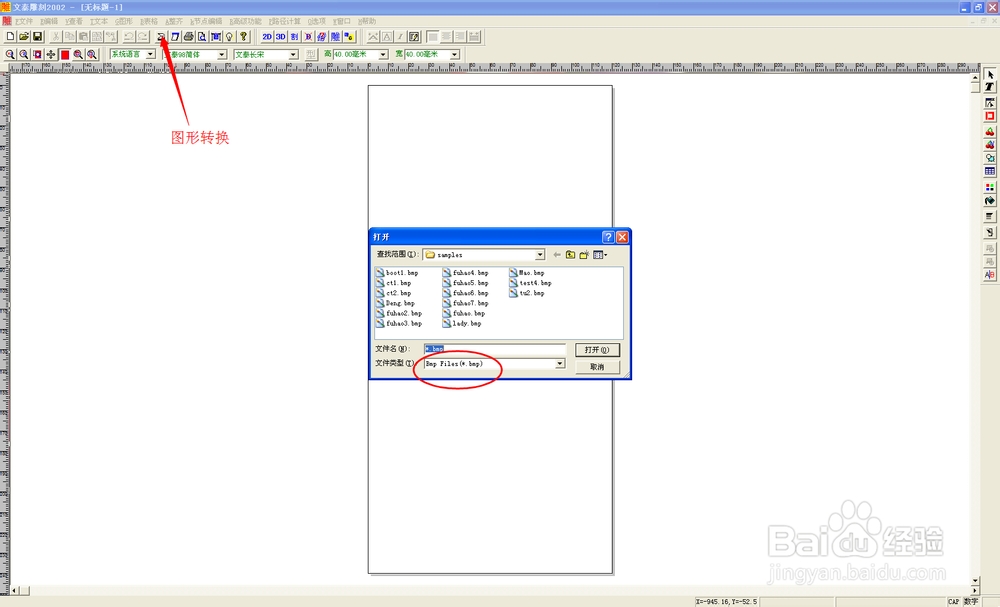Click the light bulb toolbar icon
Image resolution: width=1000 pixels, height=607 pixels.
point(230,37)
